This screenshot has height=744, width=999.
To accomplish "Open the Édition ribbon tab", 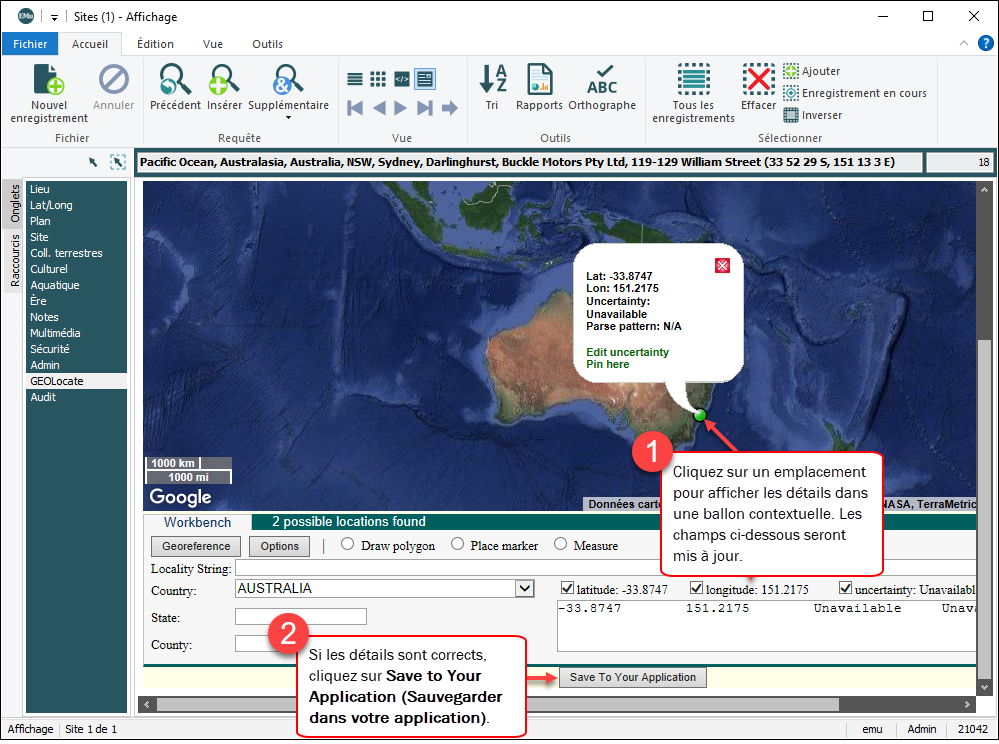I will (155, 44).
